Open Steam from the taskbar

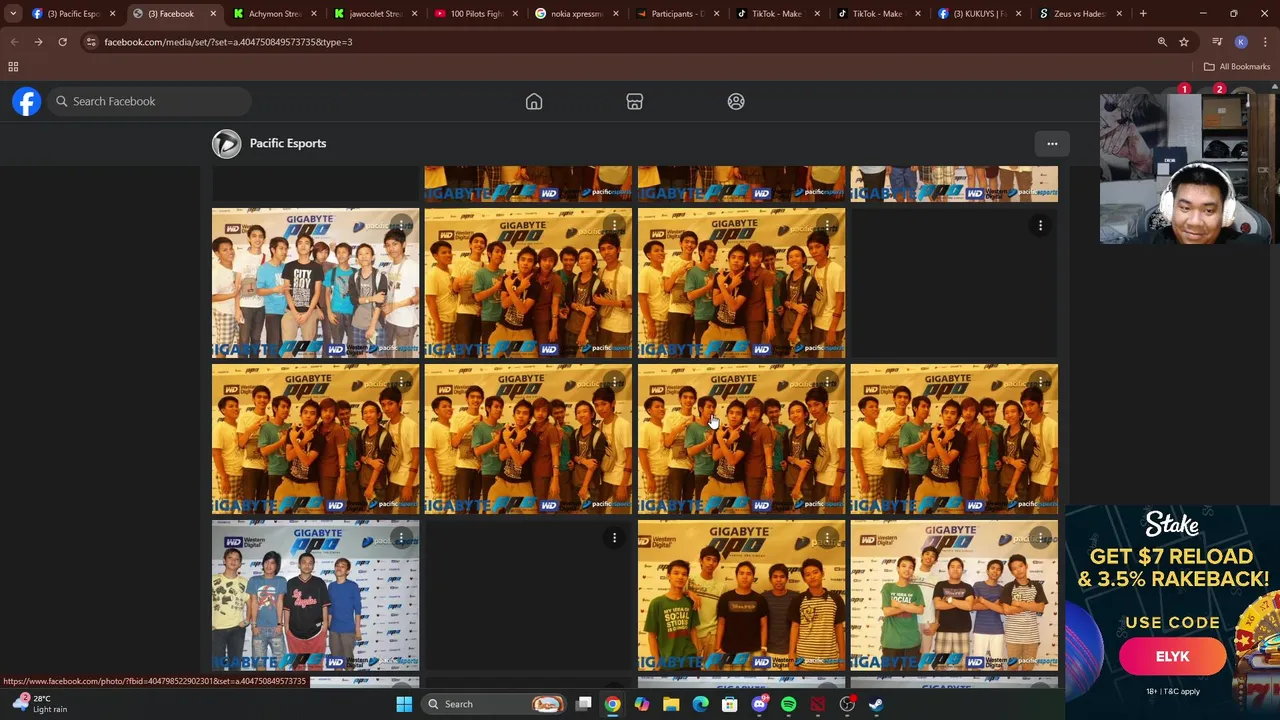point(876,704)
